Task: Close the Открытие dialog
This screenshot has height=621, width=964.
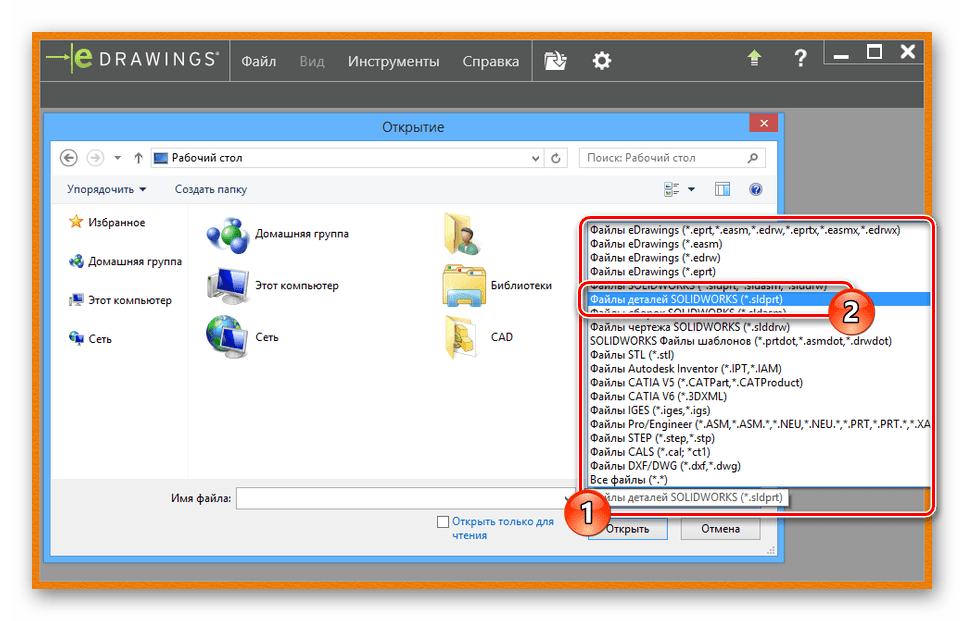Action: point(764,123)
